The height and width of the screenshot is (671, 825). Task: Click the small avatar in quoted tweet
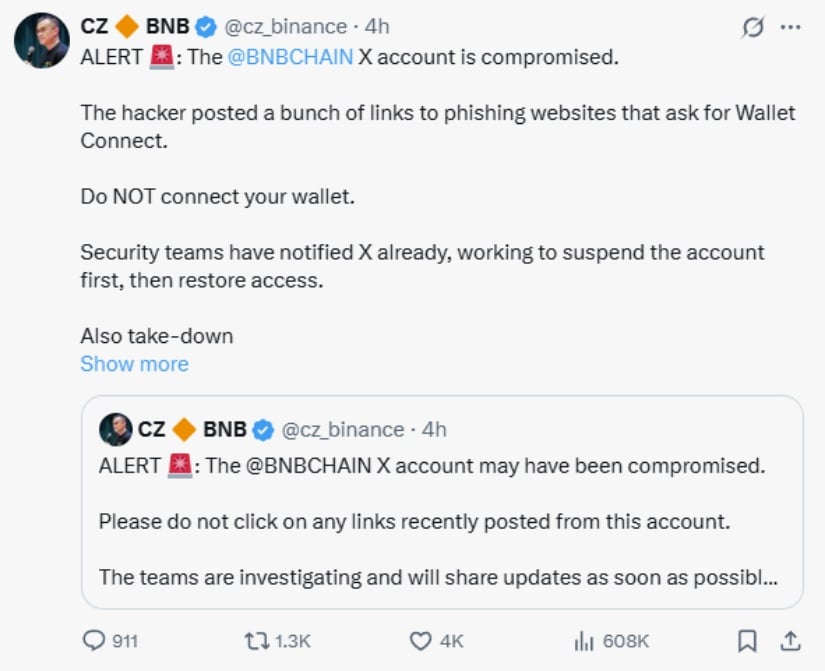(116, 430)
